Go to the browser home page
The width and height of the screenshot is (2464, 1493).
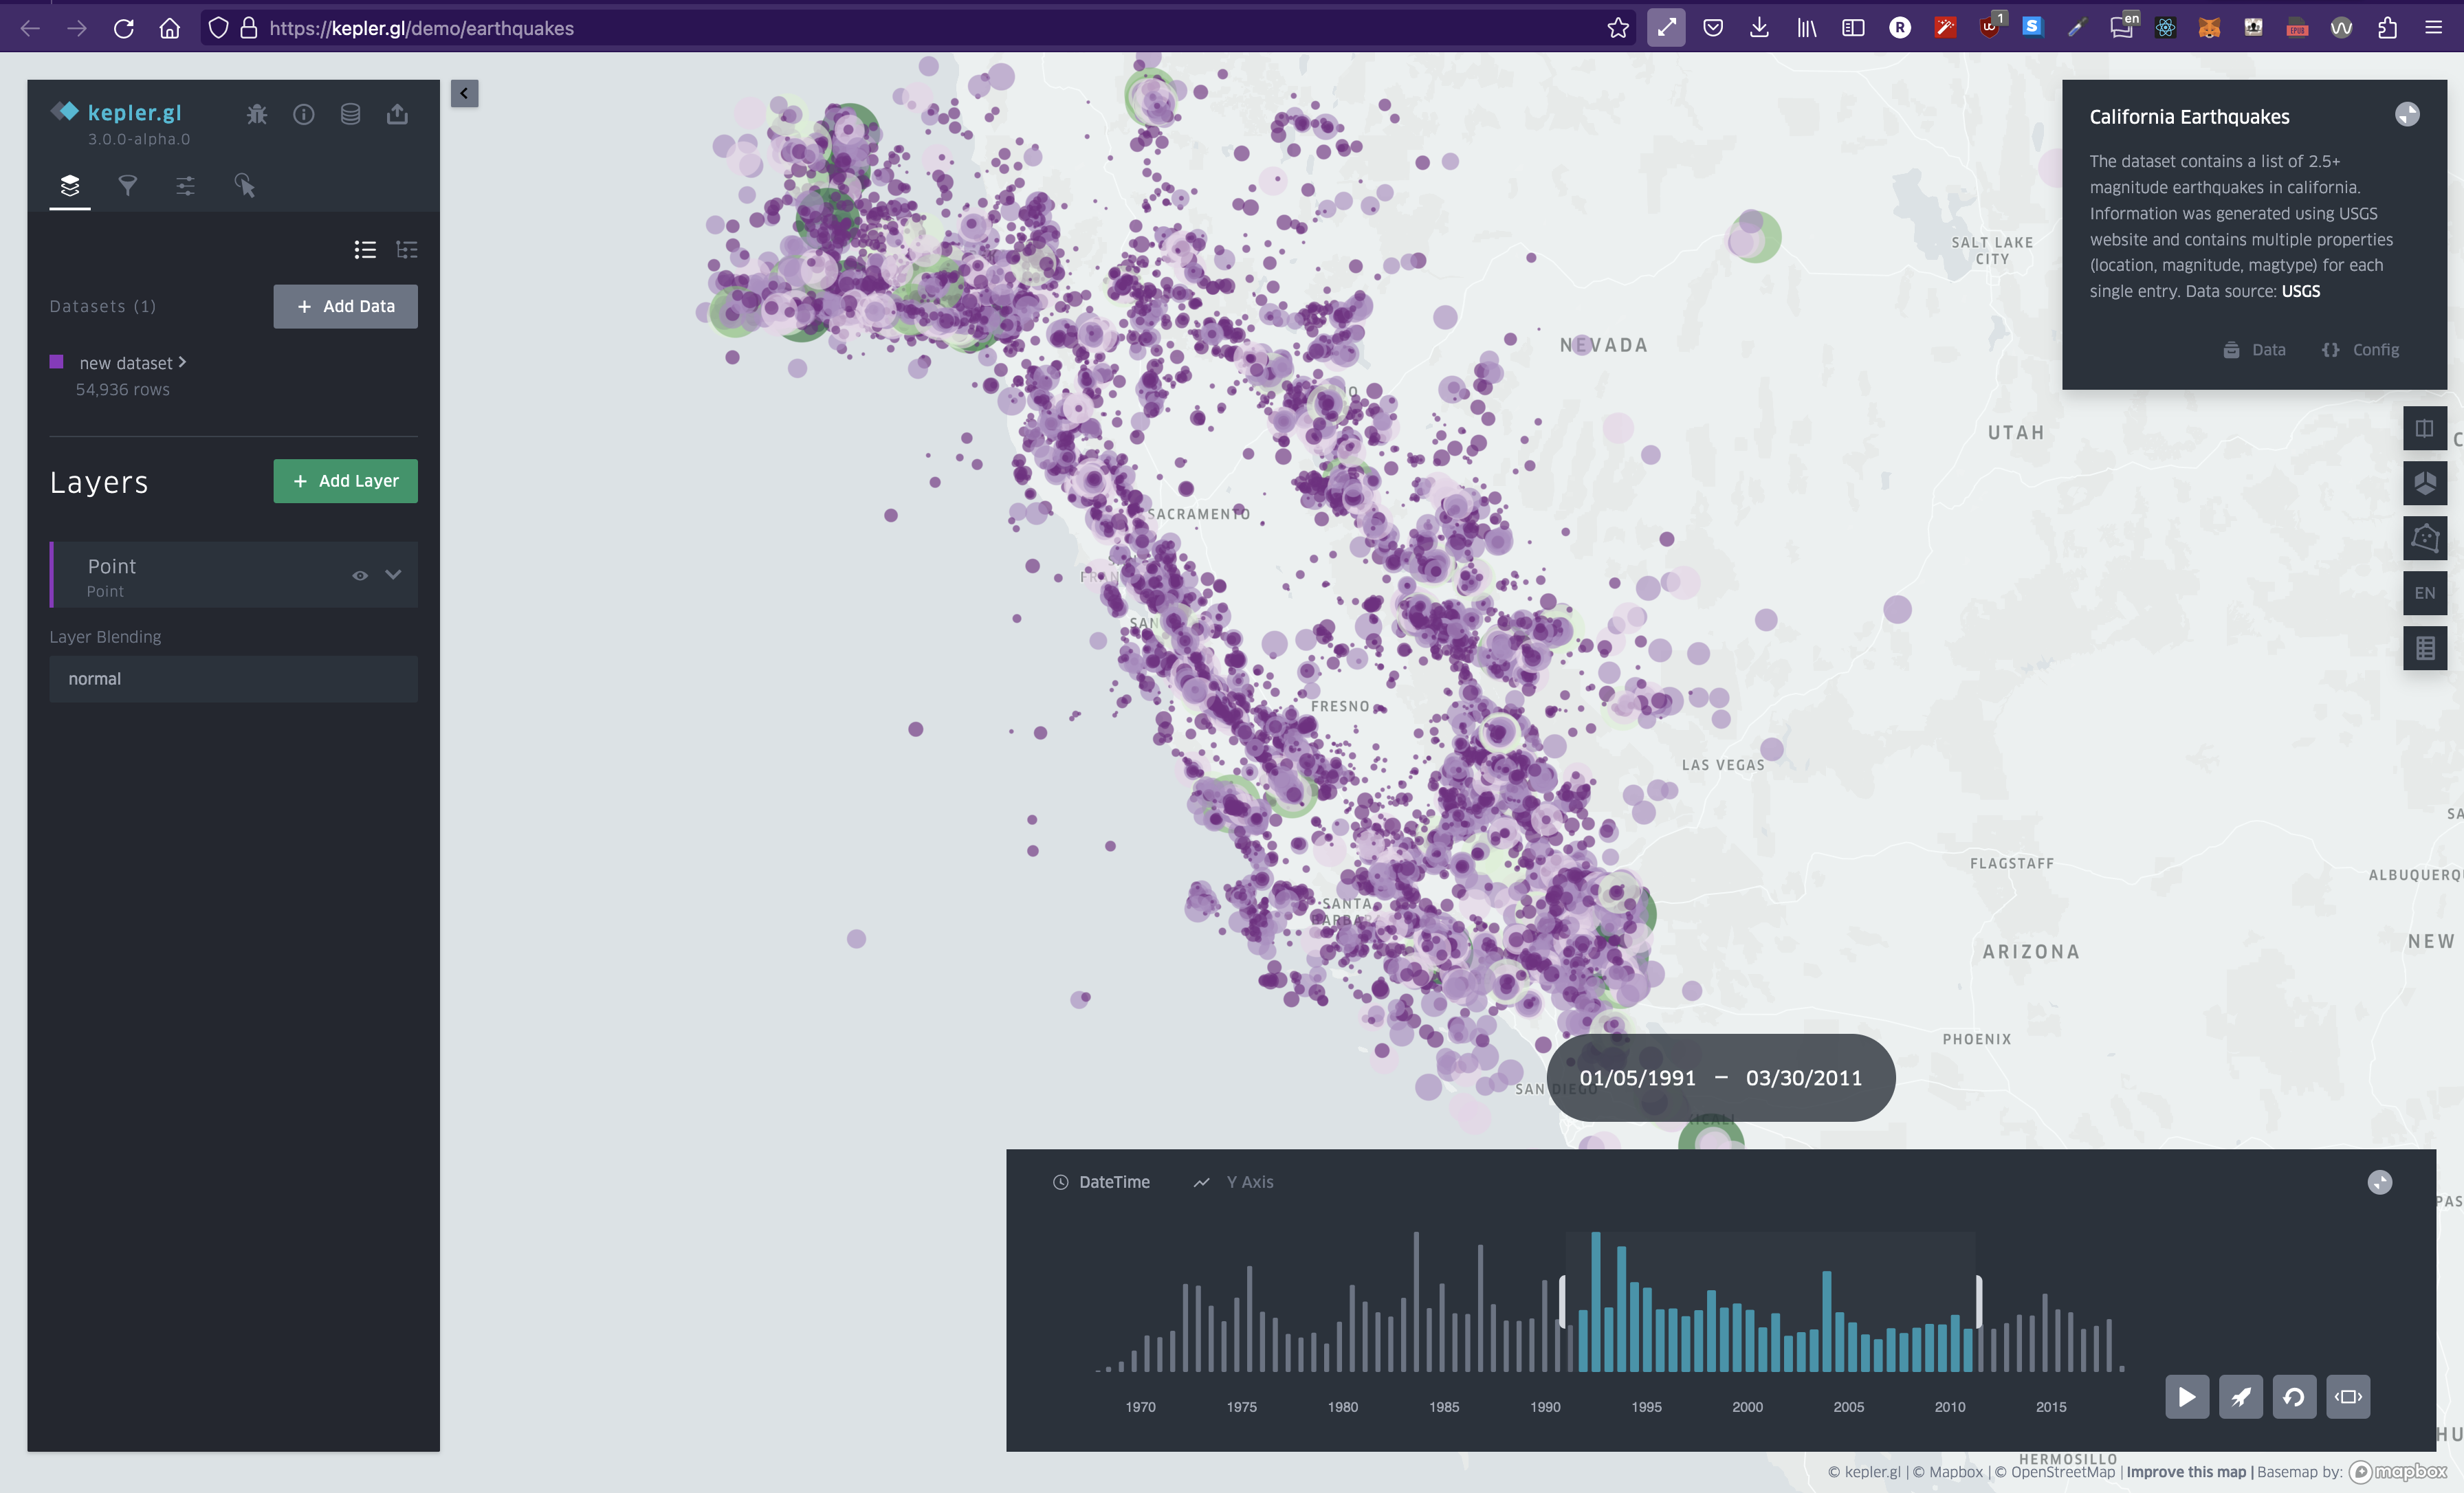click(x=170, y=28)
